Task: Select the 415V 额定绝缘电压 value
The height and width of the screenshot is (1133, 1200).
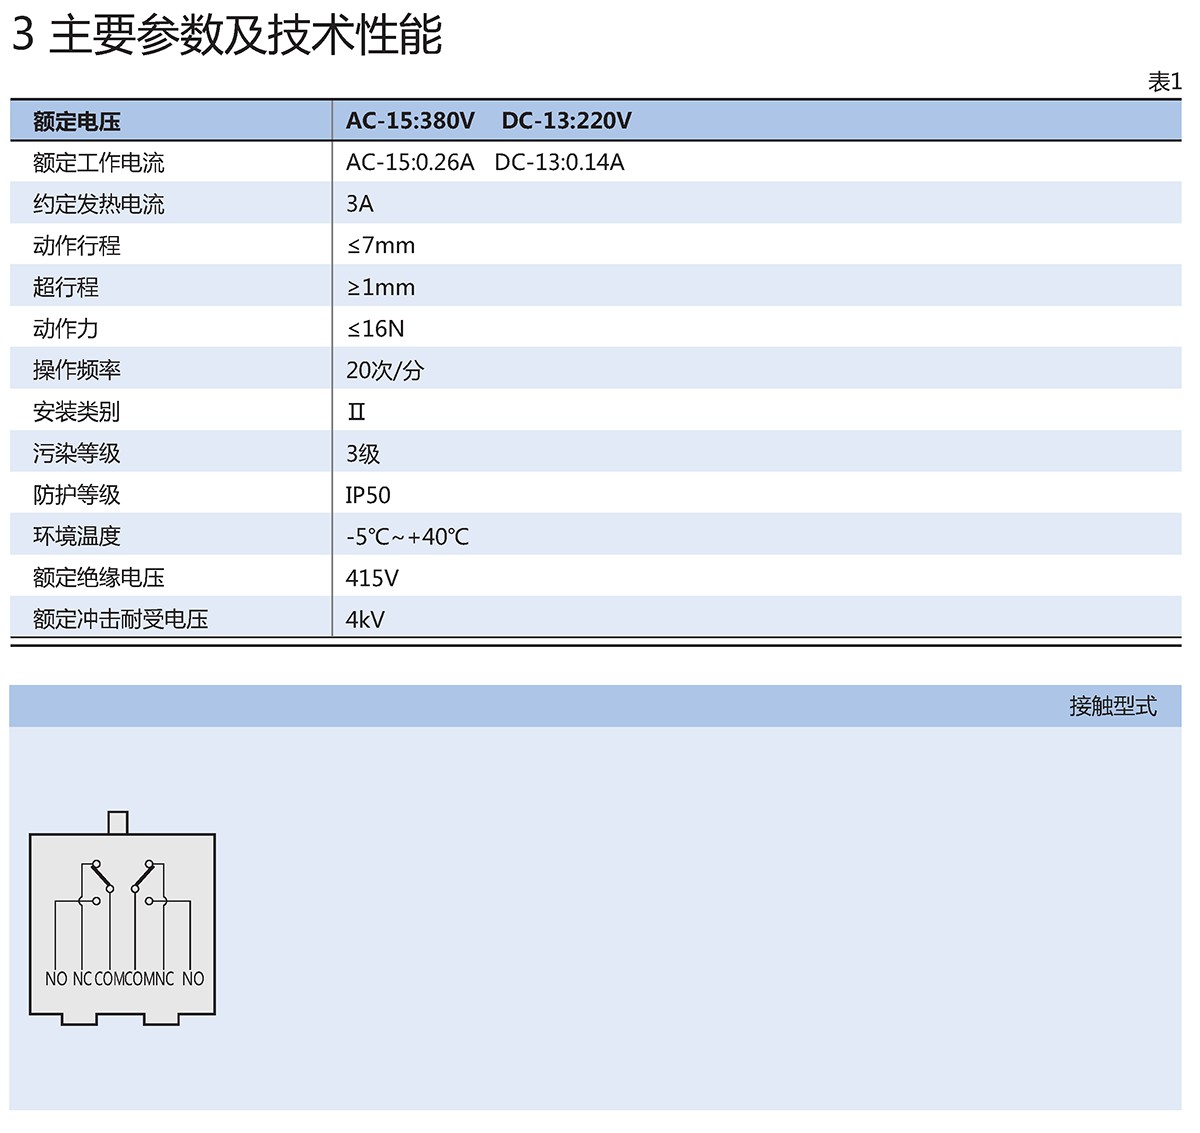Action: [x=372, y=578]
